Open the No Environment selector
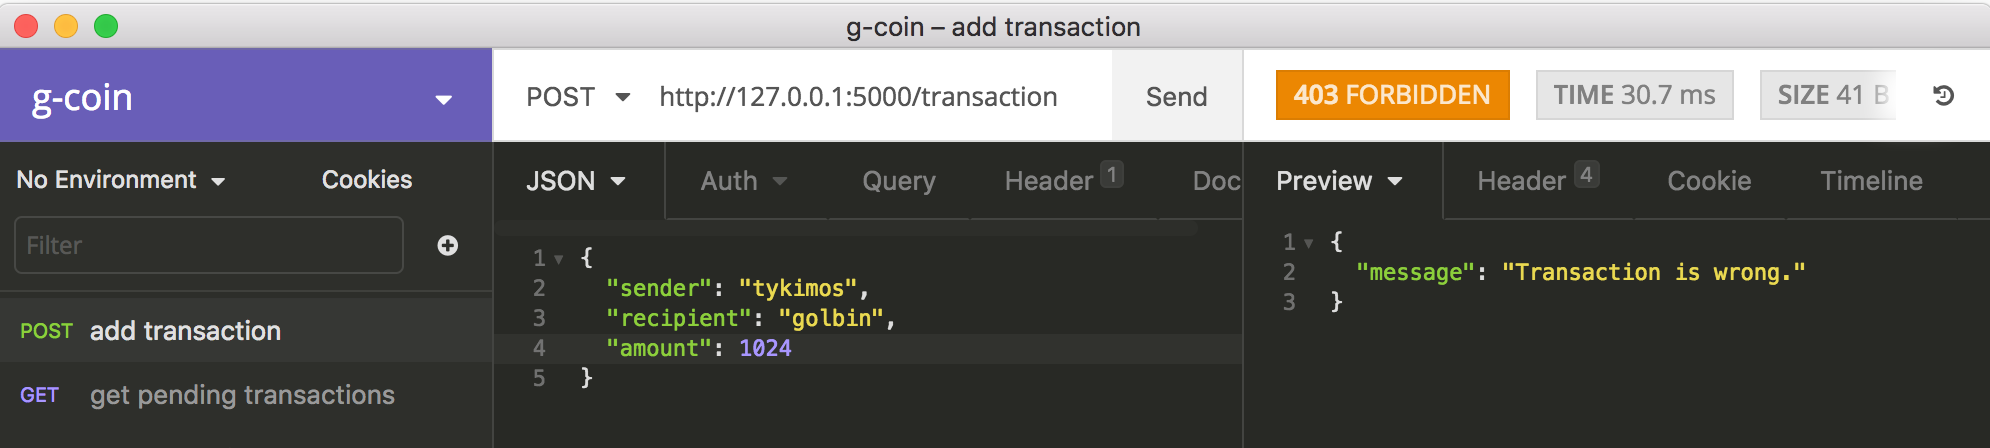The image size is (1990, 448). pyautogui.click(x=121, y=180)
